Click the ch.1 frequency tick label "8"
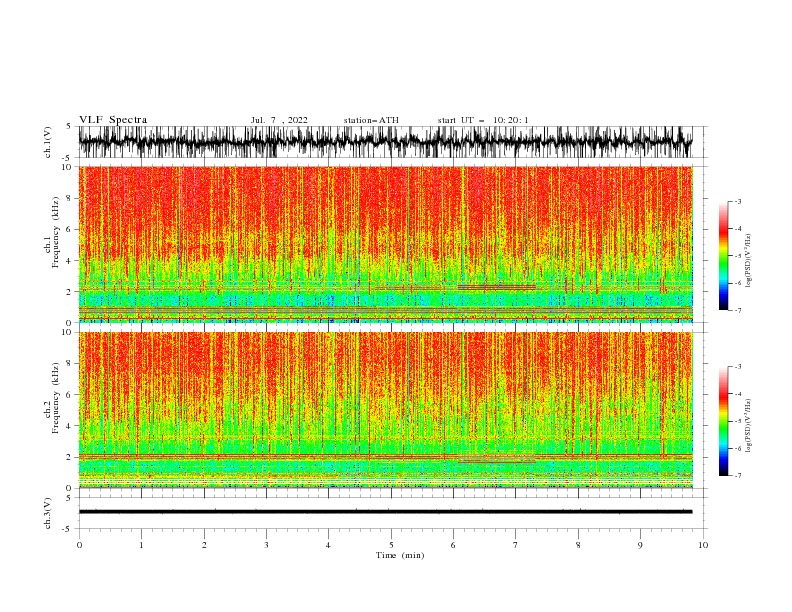 point(69,198)
